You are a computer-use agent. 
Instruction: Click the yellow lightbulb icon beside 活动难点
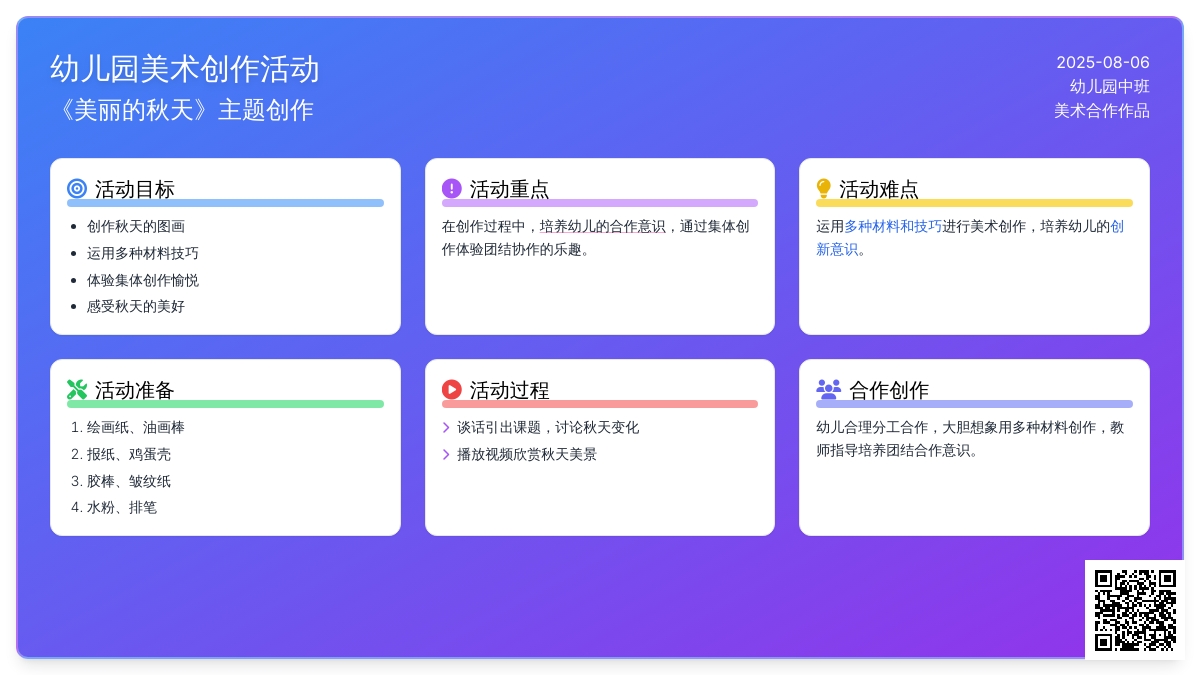[x=824, y=188]
